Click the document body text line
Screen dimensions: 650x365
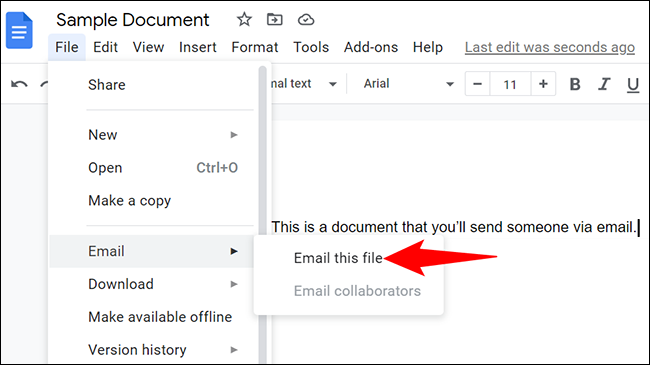click(454, 227)
